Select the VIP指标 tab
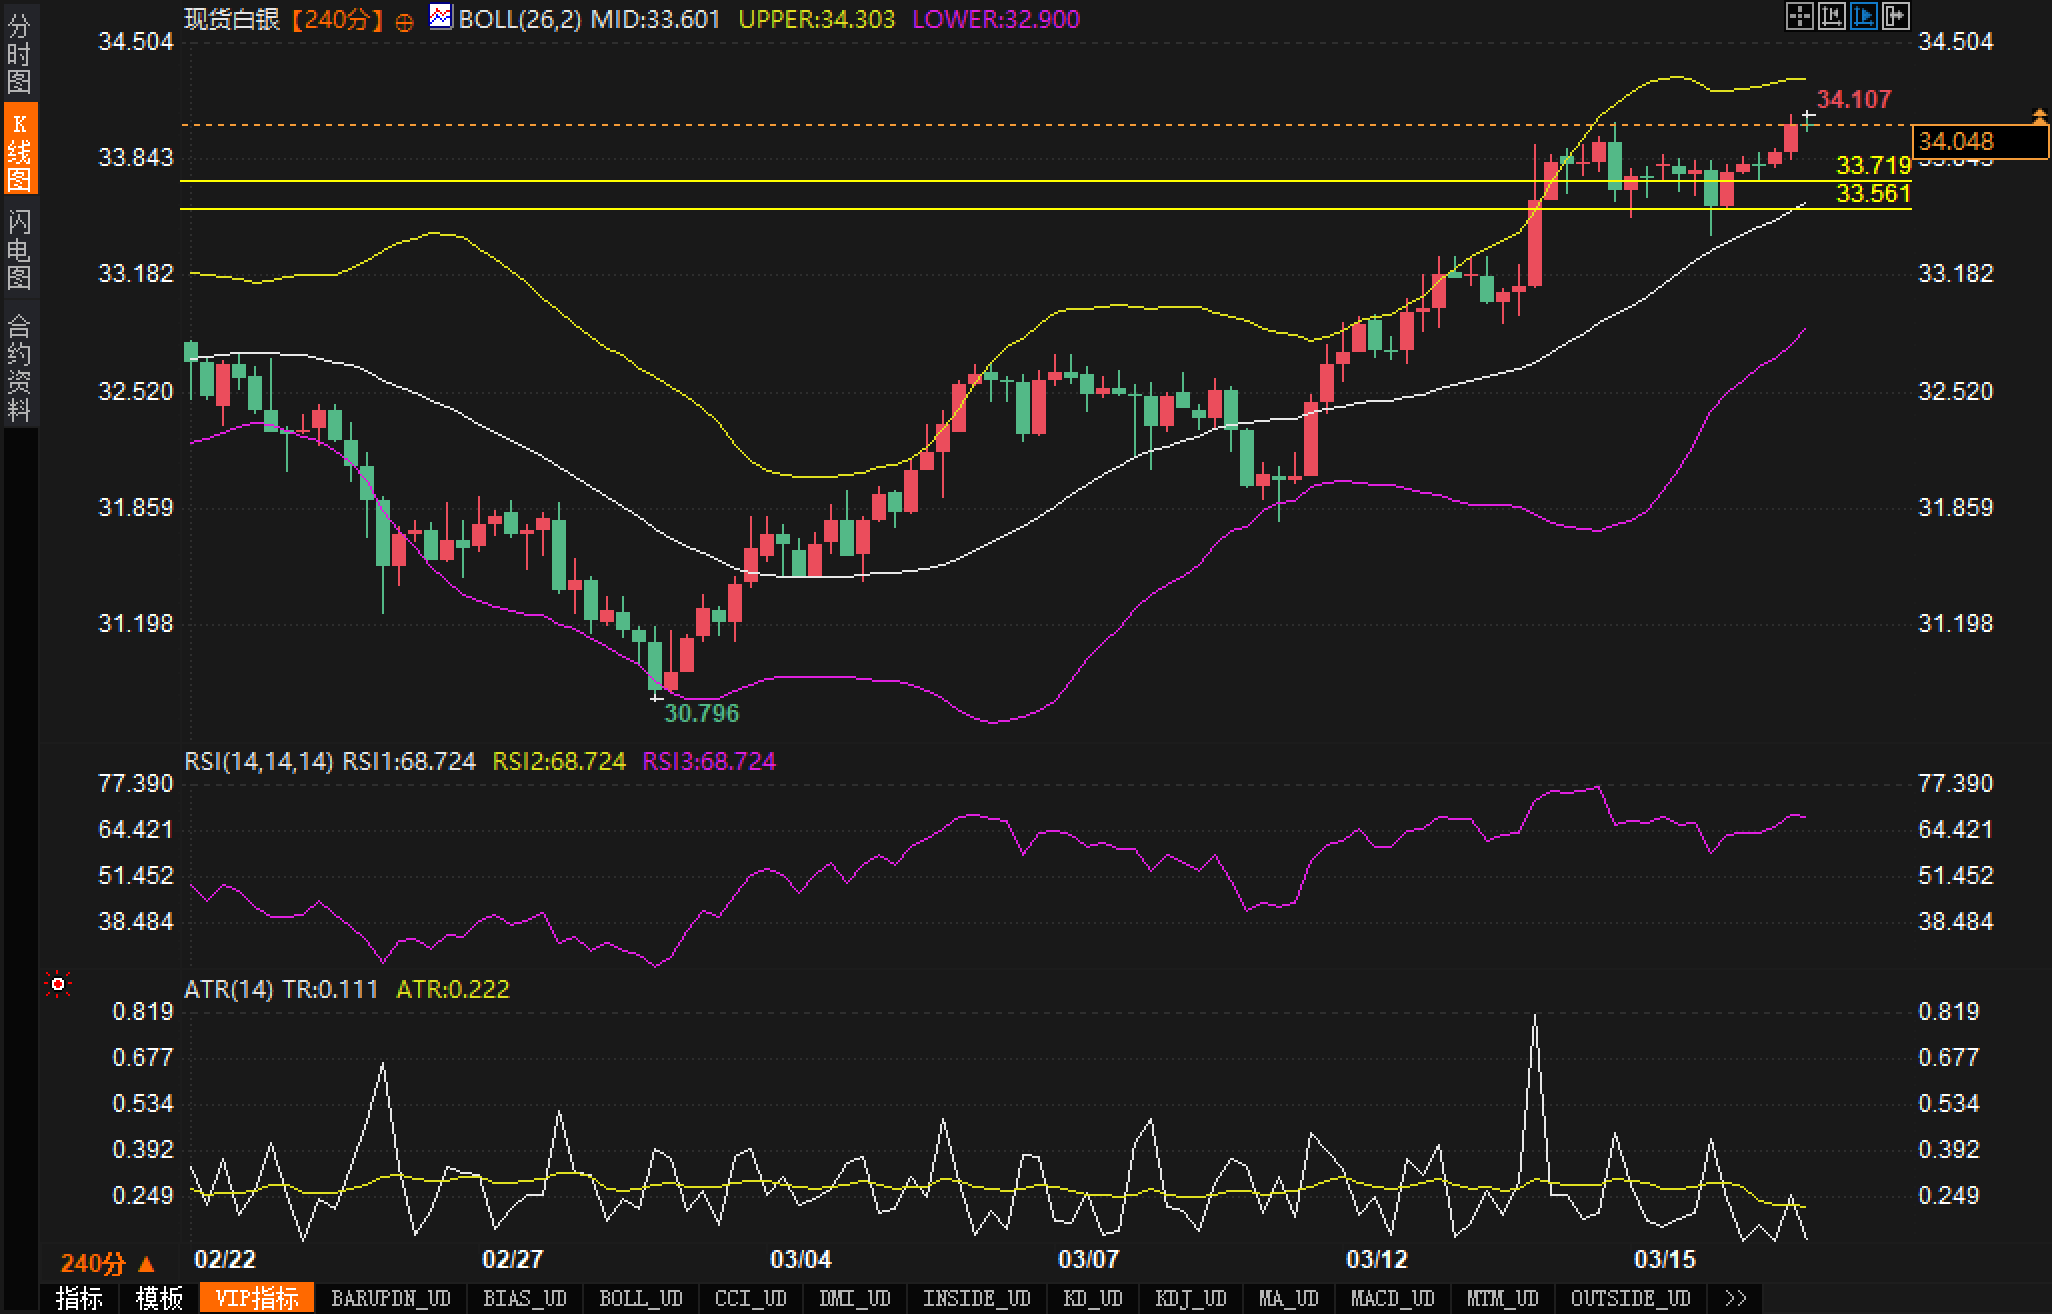Viewport: 2052px width, 1314px height. click(257, 1298)
